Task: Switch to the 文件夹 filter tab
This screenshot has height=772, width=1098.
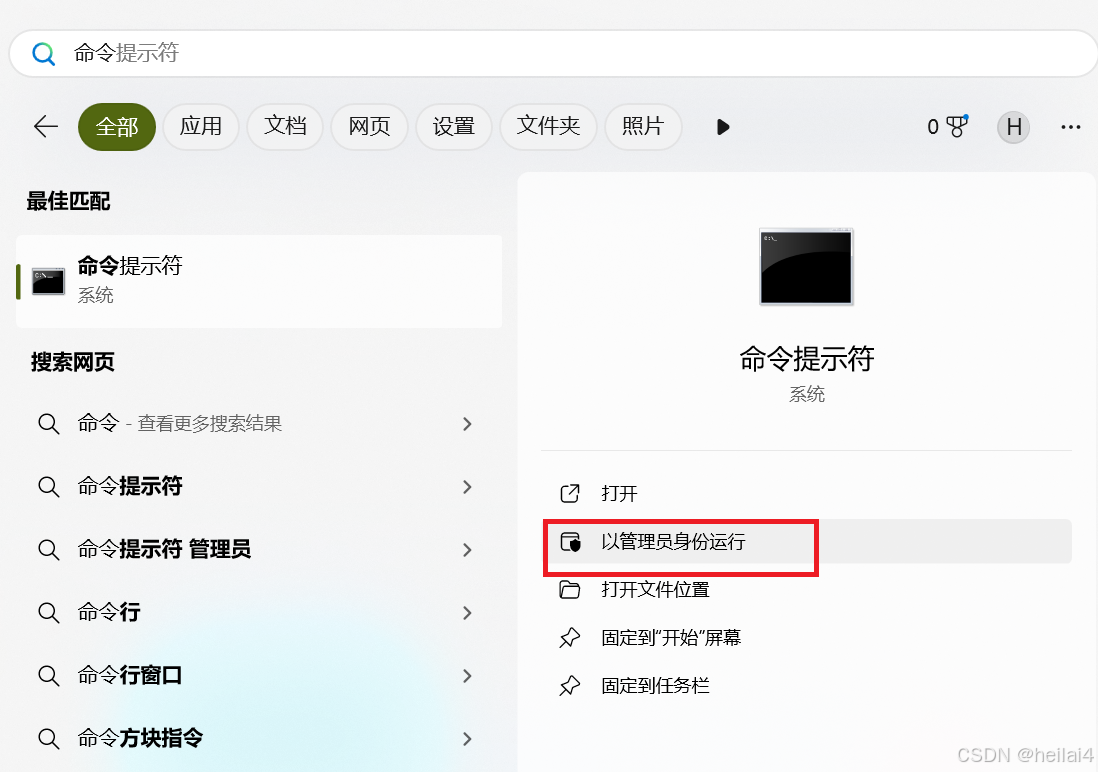Action: click(548, 127)
